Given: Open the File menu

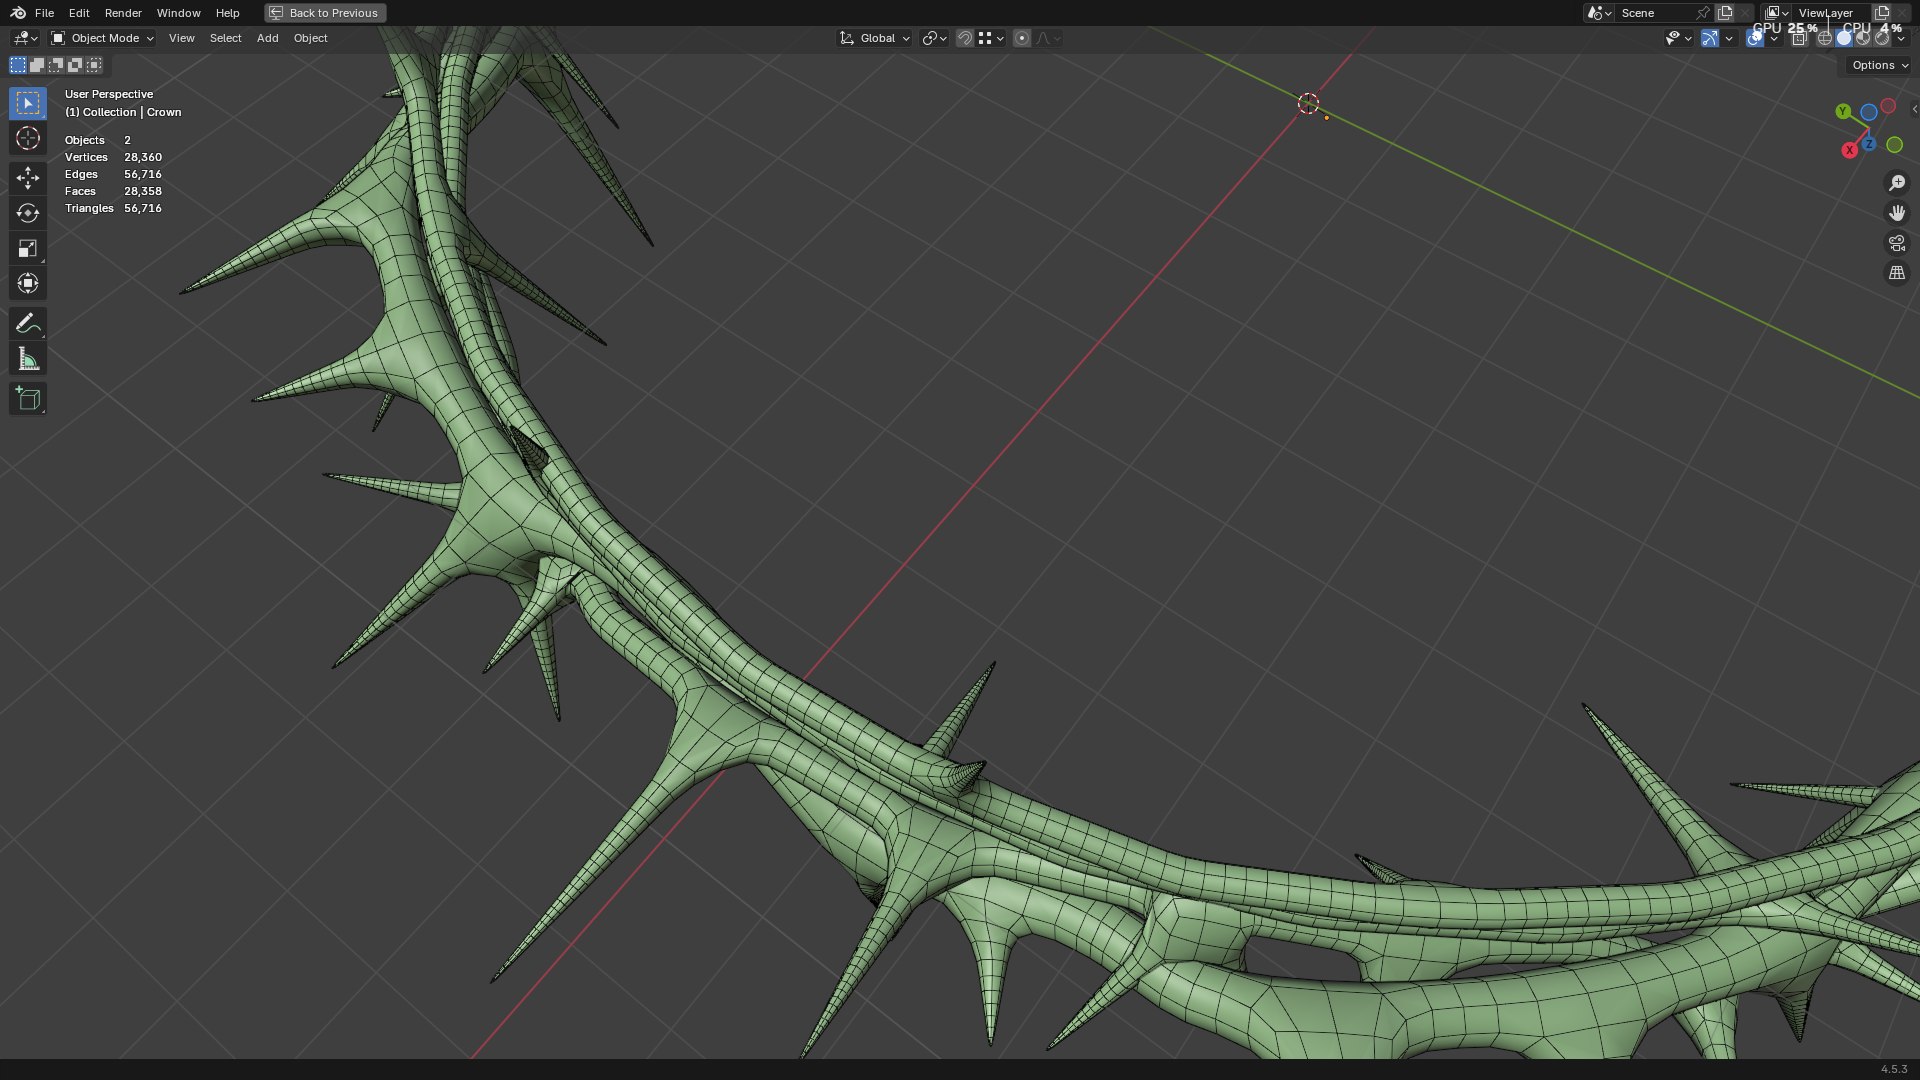Looking at the screenshot, I should (x=44, y=13).
